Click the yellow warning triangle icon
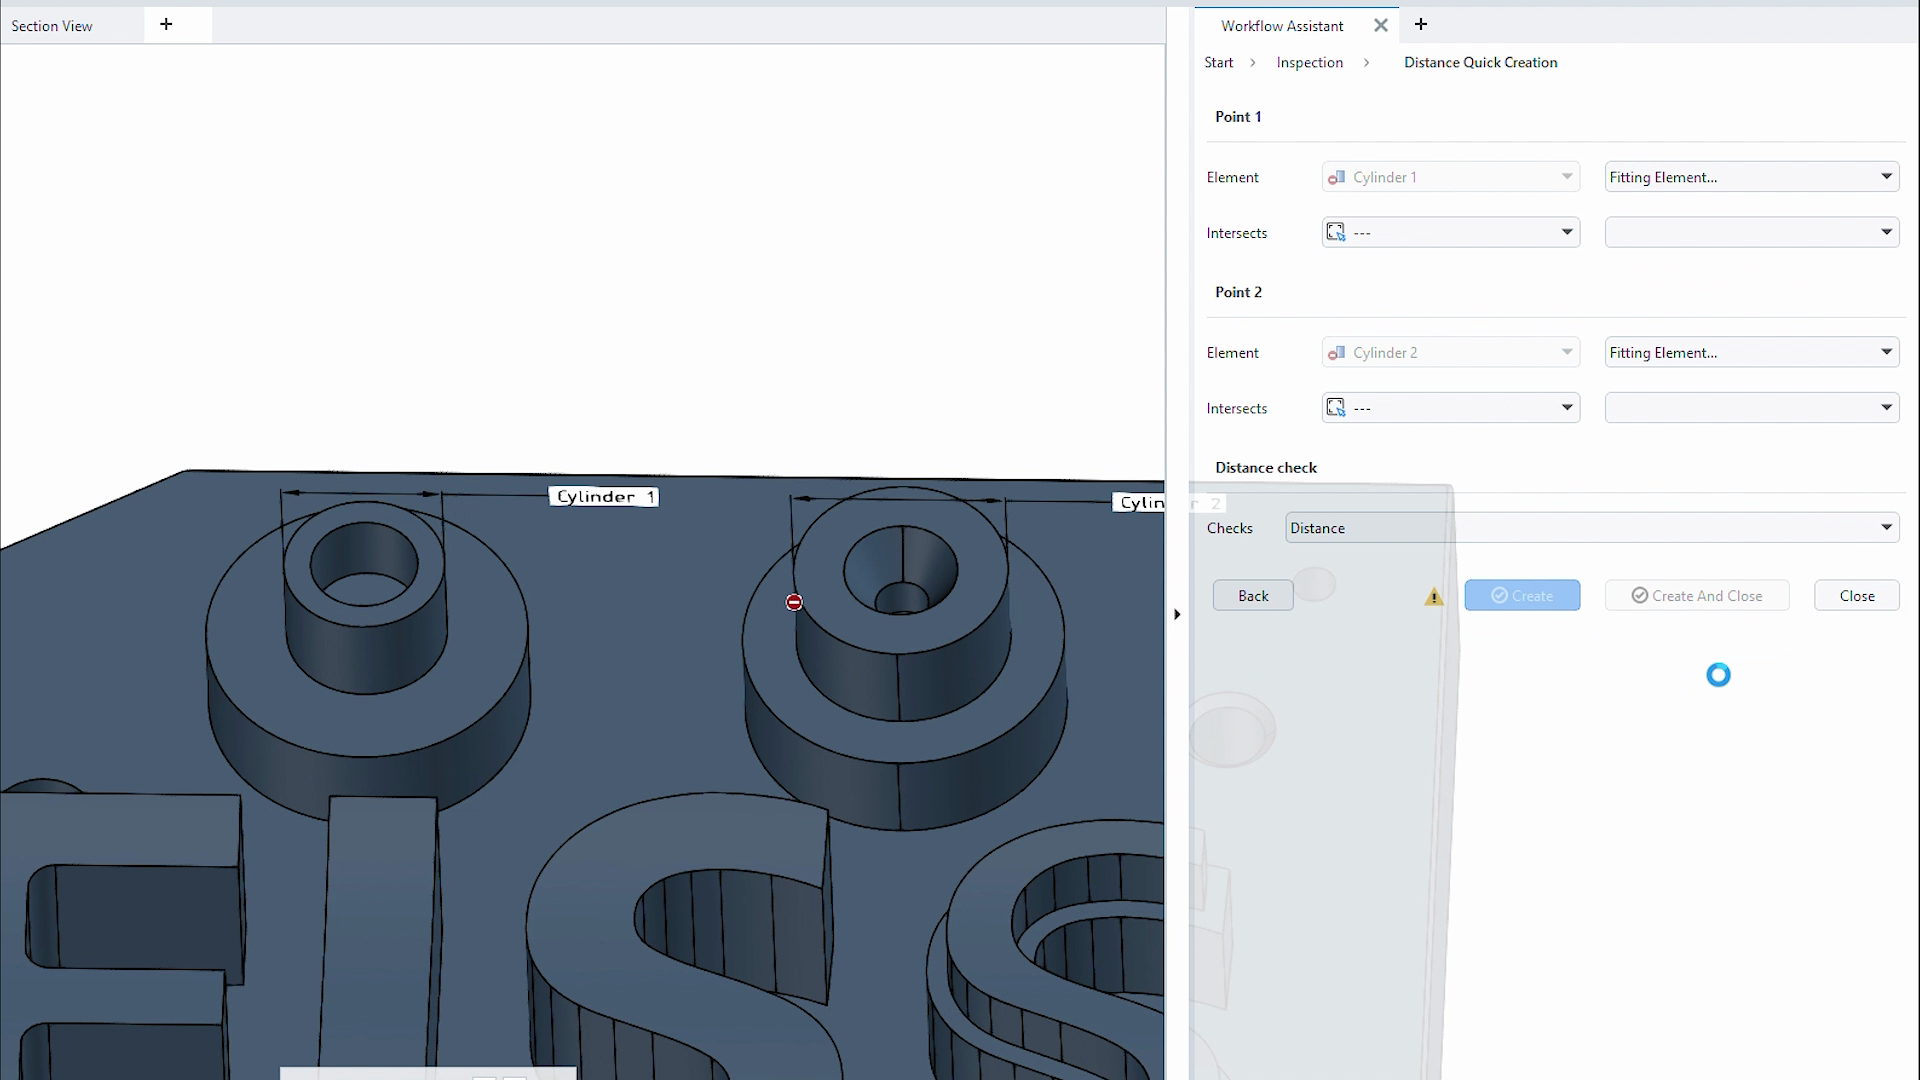 click(1433, 597)
